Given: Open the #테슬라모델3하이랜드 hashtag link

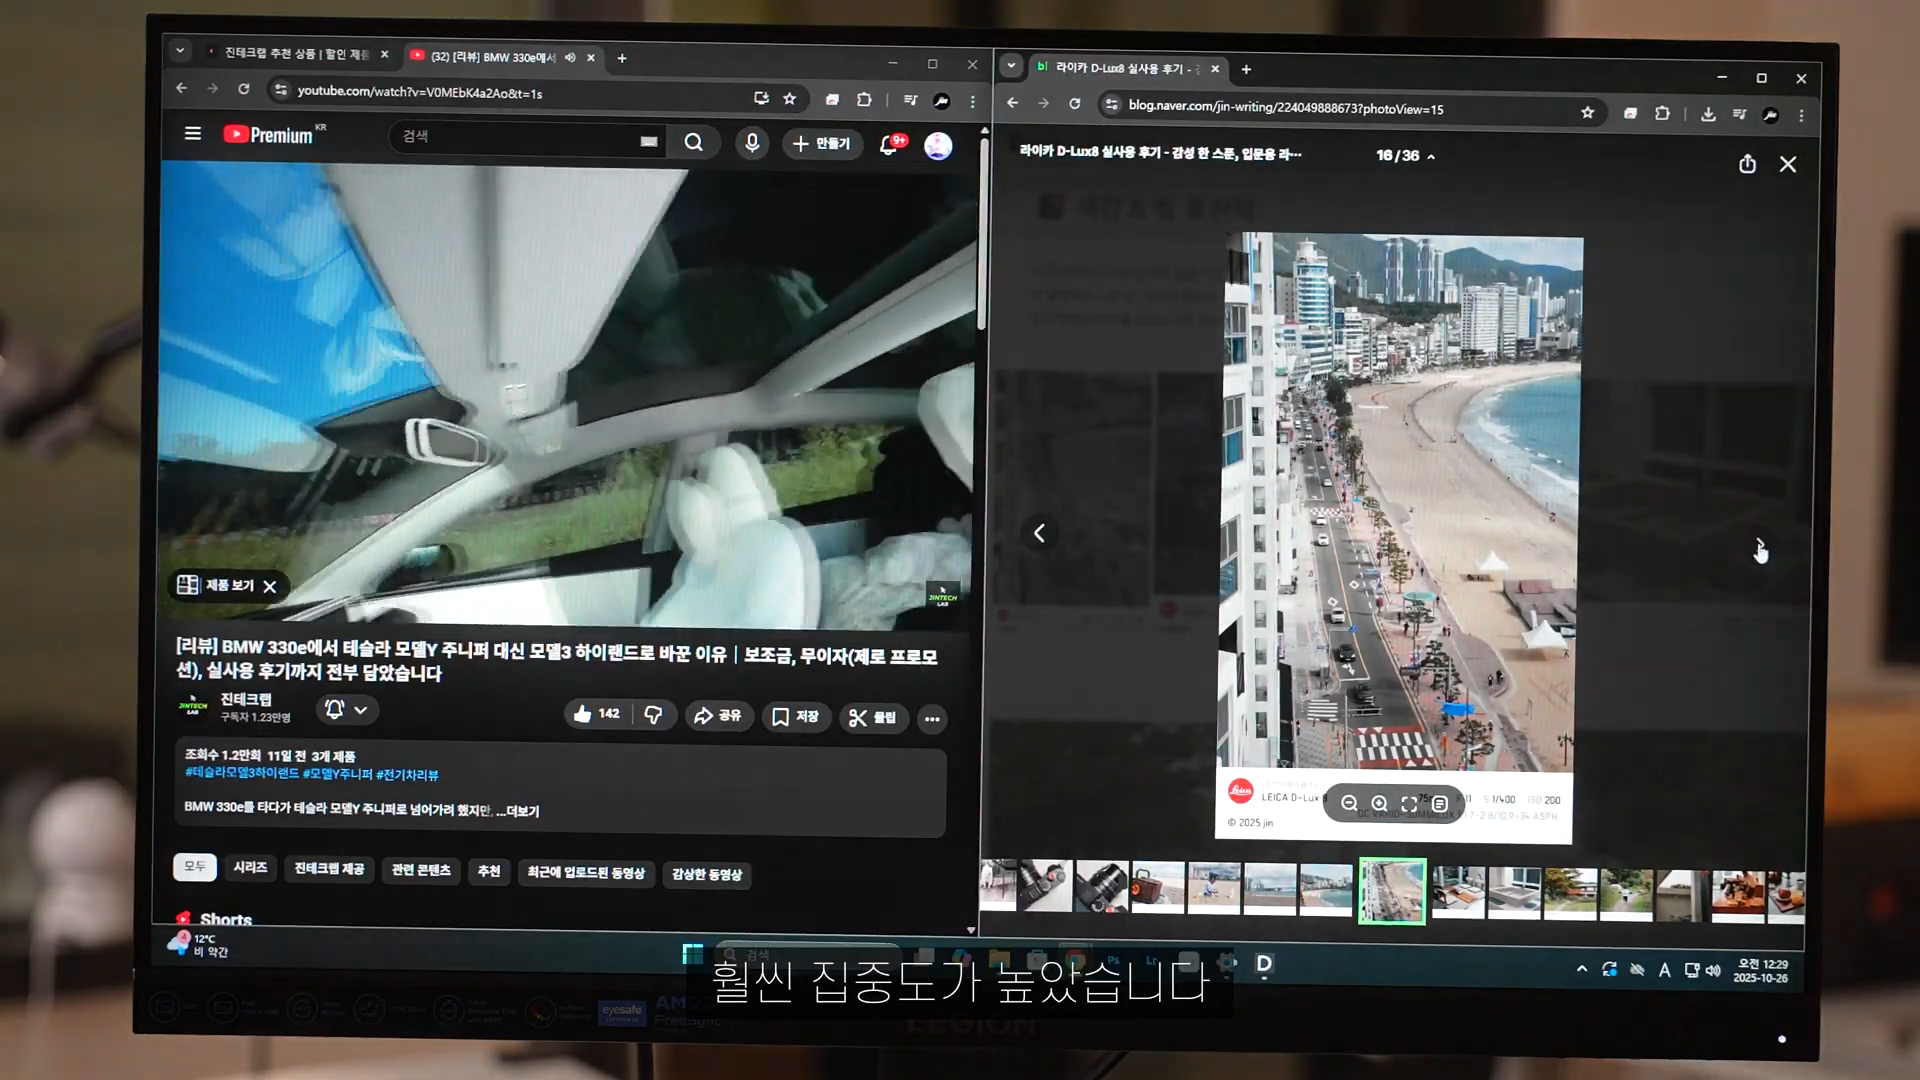Looking at the screenshot, I should [x=242, y=772].
